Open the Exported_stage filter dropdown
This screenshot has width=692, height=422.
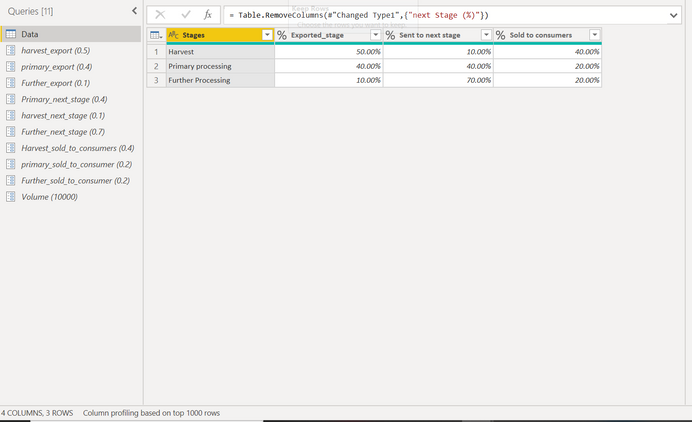click(376, 35)
